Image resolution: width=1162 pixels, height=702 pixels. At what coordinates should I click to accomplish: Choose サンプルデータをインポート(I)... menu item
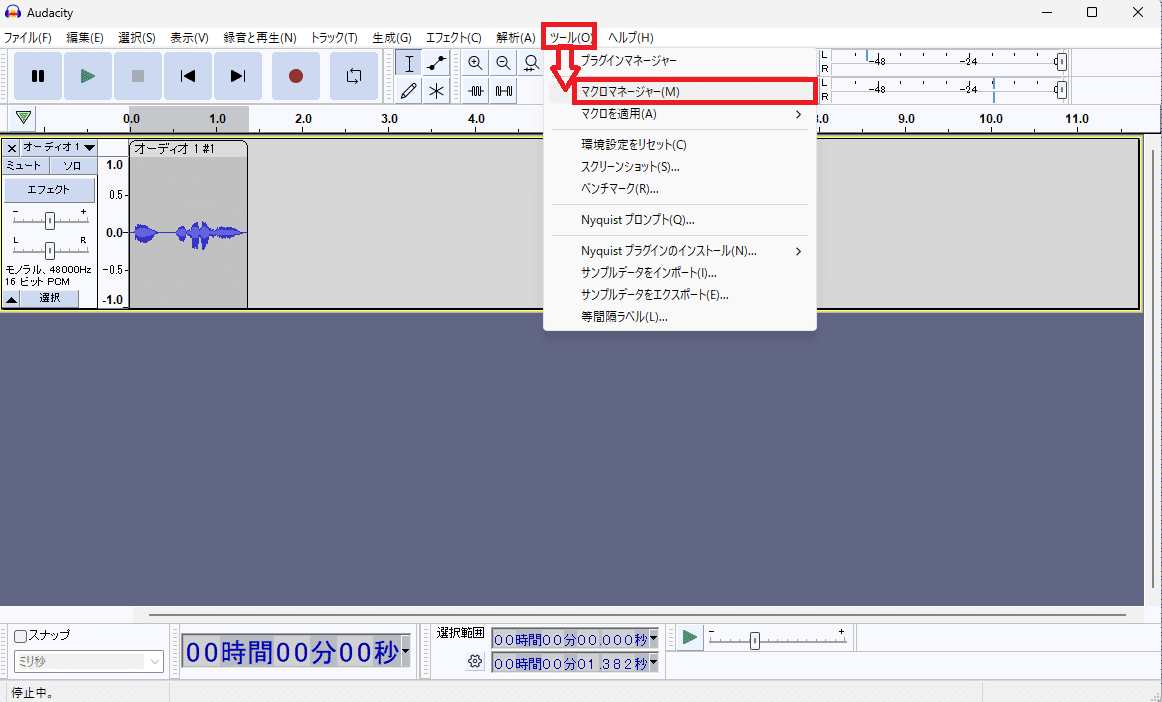(x=680, y=273)
